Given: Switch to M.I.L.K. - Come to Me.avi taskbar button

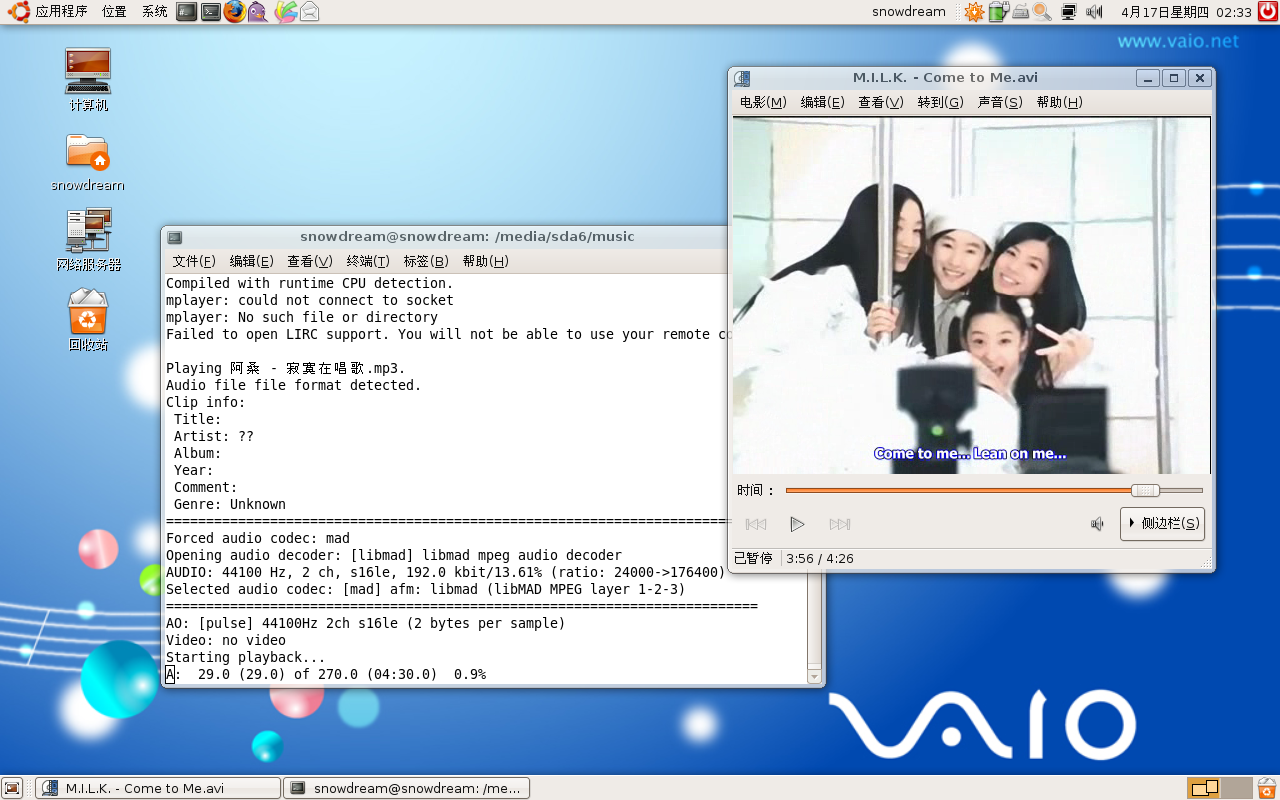Looking at the screenshot, I should click(x=158, y=788).
